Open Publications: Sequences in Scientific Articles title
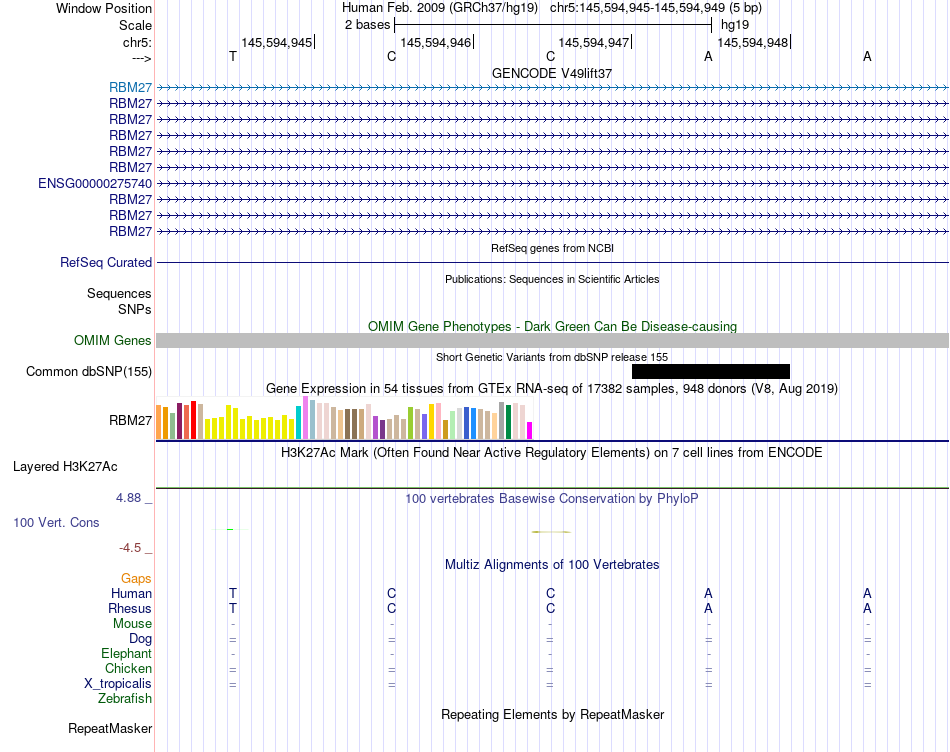Image resolution: width=950 pixels, height=752 pixels. point(552,279)
